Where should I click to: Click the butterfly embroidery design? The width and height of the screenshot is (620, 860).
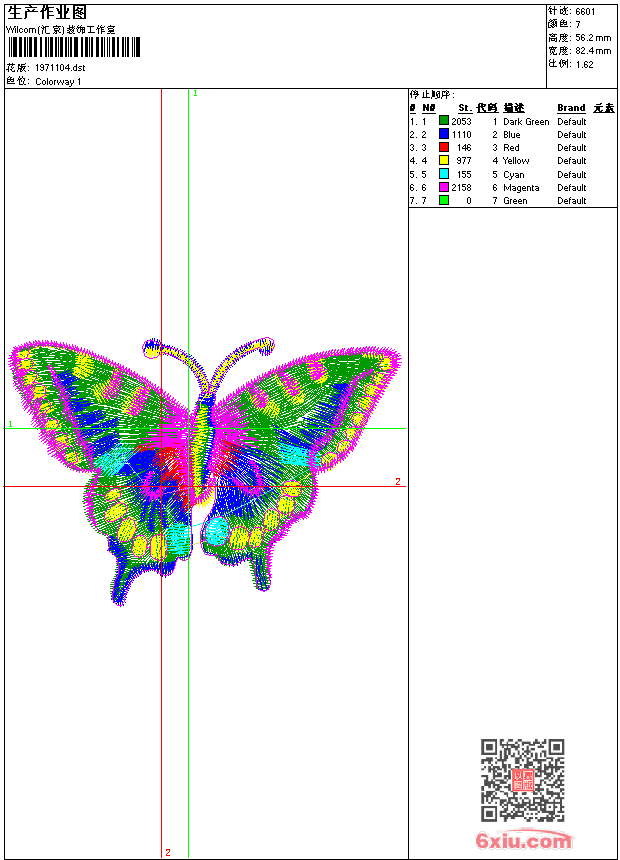point(204,472)
